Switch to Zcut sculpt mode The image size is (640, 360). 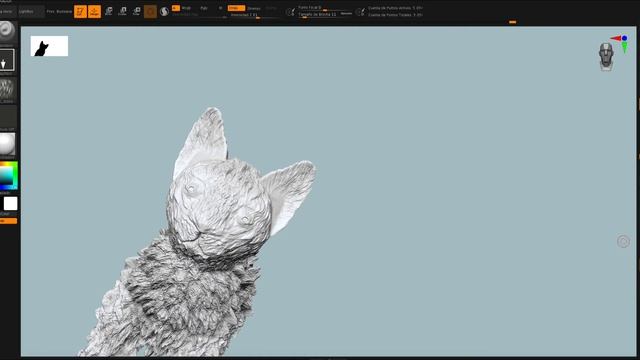coord(271,8)
